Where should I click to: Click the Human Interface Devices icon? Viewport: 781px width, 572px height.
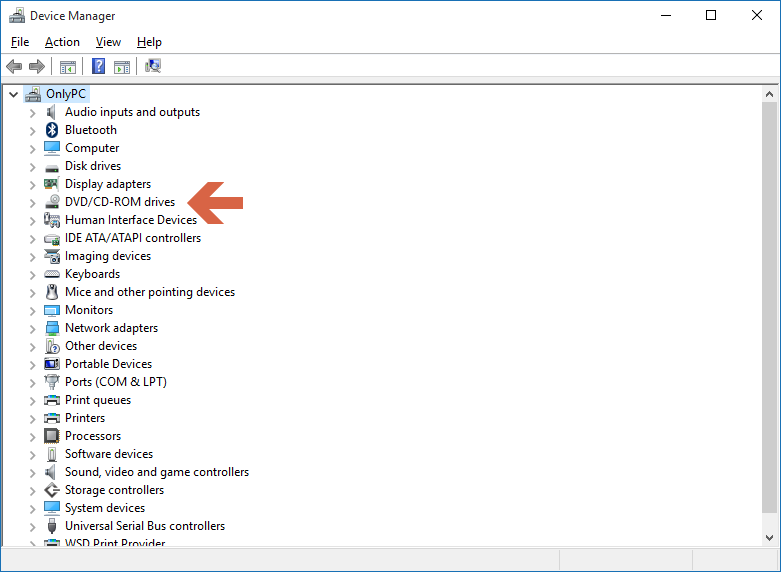click(52, 220)
